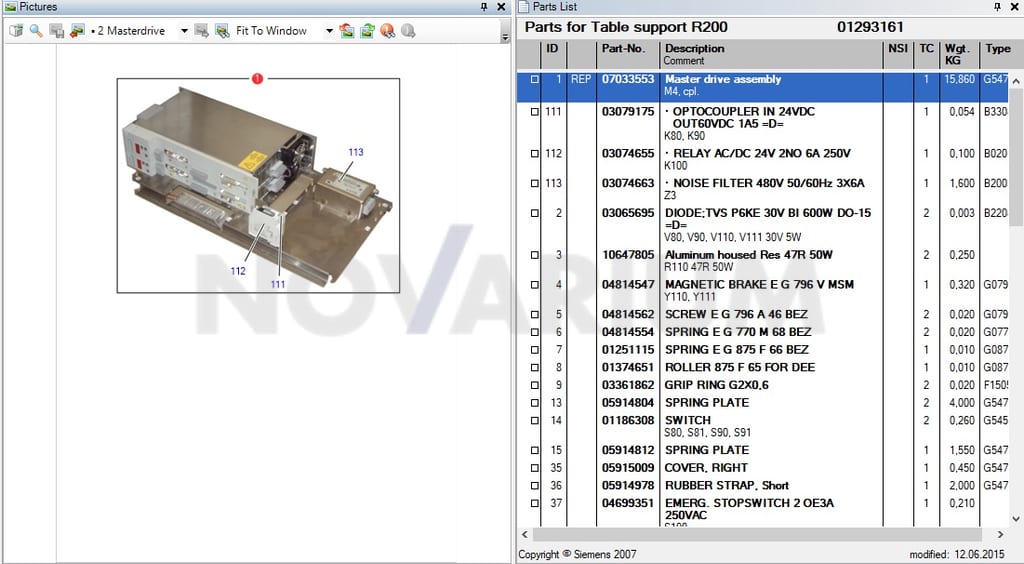1024x564 pixels.
Task: Tick the checkbox for Aluminum housed Res row
Action: [535, 255]
